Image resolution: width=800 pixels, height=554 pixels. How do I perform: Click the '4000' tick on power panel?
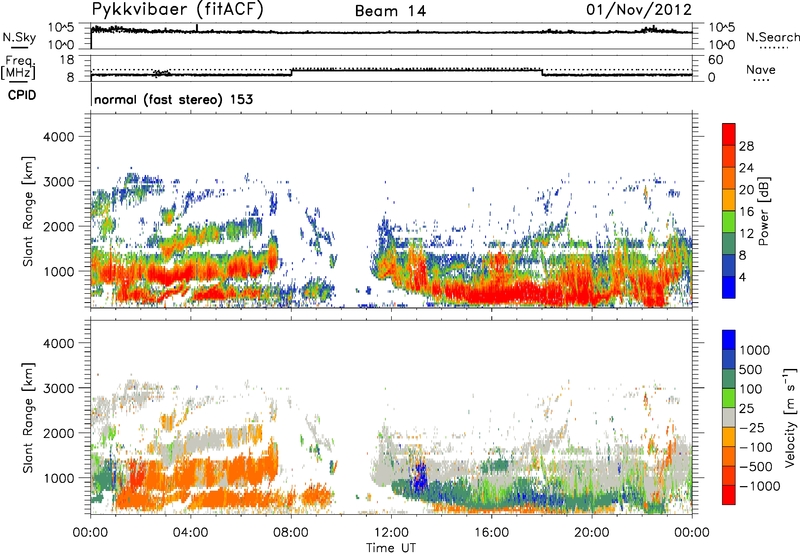(x=58, y=137)
